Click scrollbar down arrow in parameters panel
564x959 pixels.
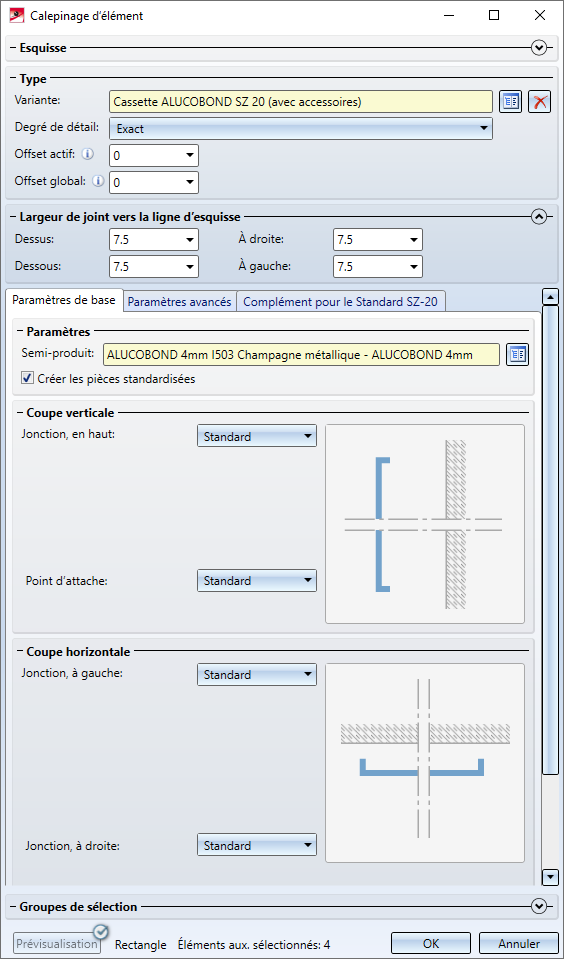[x=551, y=875]
